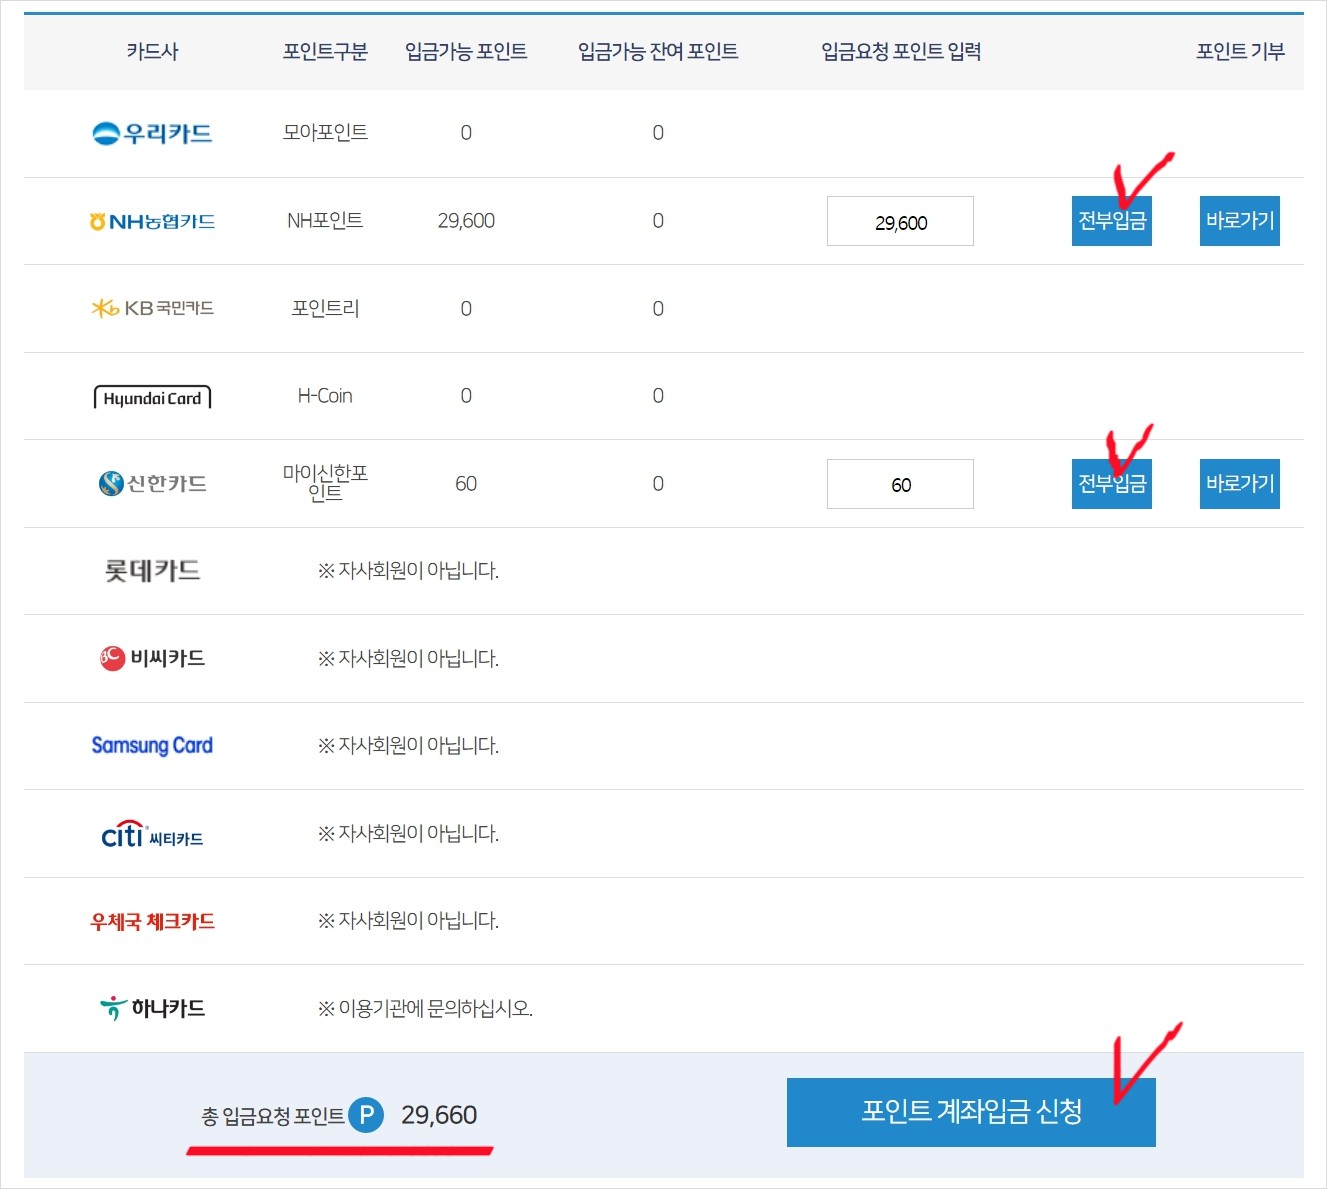Click the 포인트구분 column header
Viewport: 1327px width, 1189px height.
coord(325,52)
